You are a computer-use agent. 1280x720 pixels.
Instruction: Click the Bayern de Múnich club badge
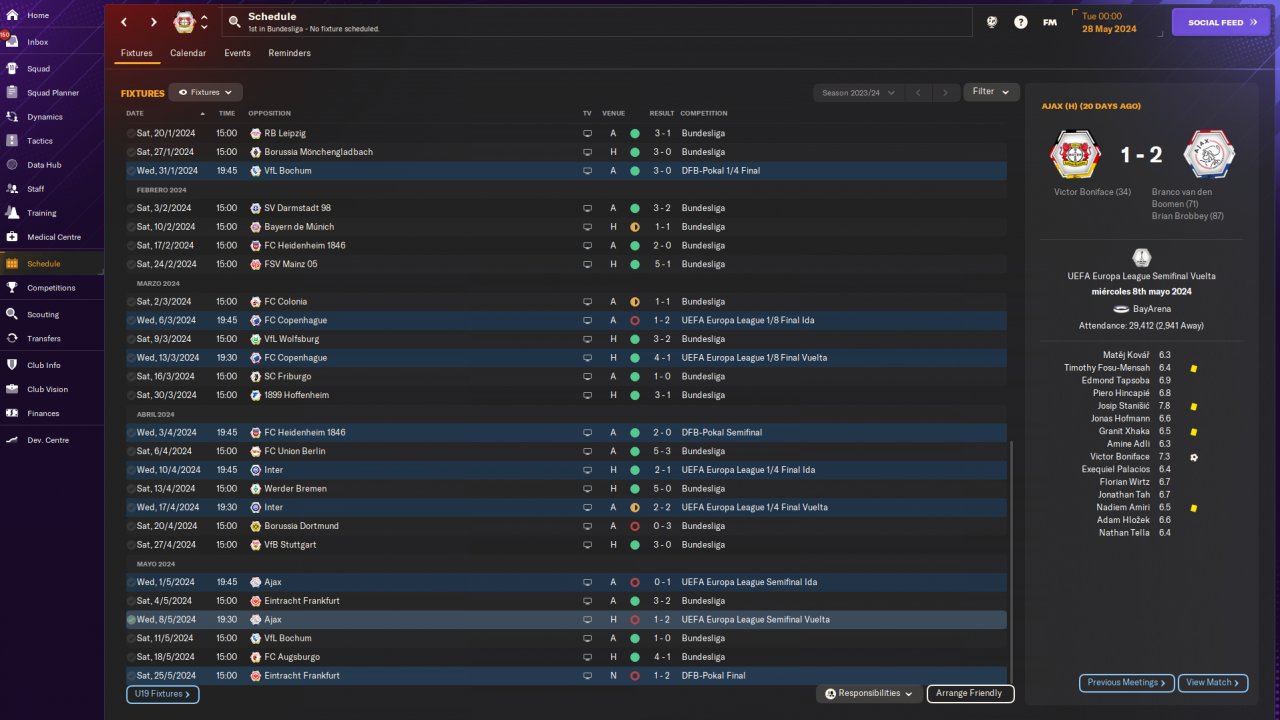(x=256, y=227)
